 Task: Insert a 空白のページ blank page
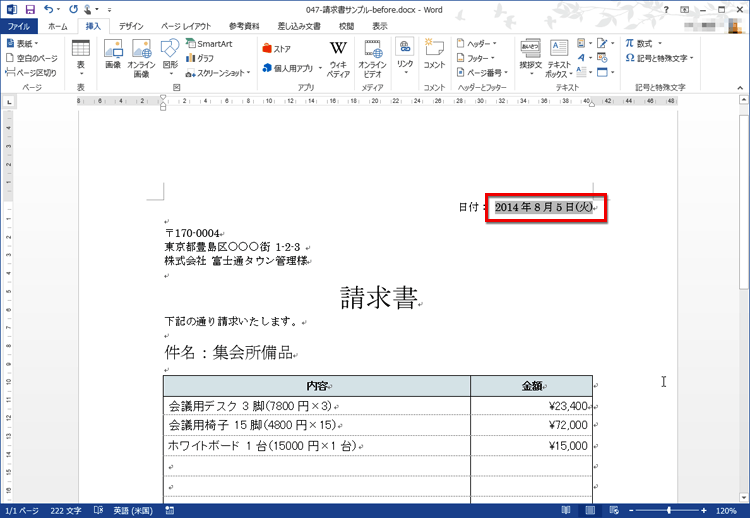(x=32, y=58)
